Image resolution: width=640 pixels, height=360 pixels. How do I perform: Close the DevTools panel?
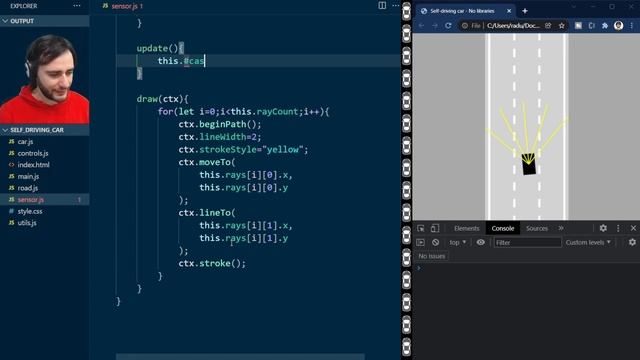pyautogui.click(x=633, y=228)
